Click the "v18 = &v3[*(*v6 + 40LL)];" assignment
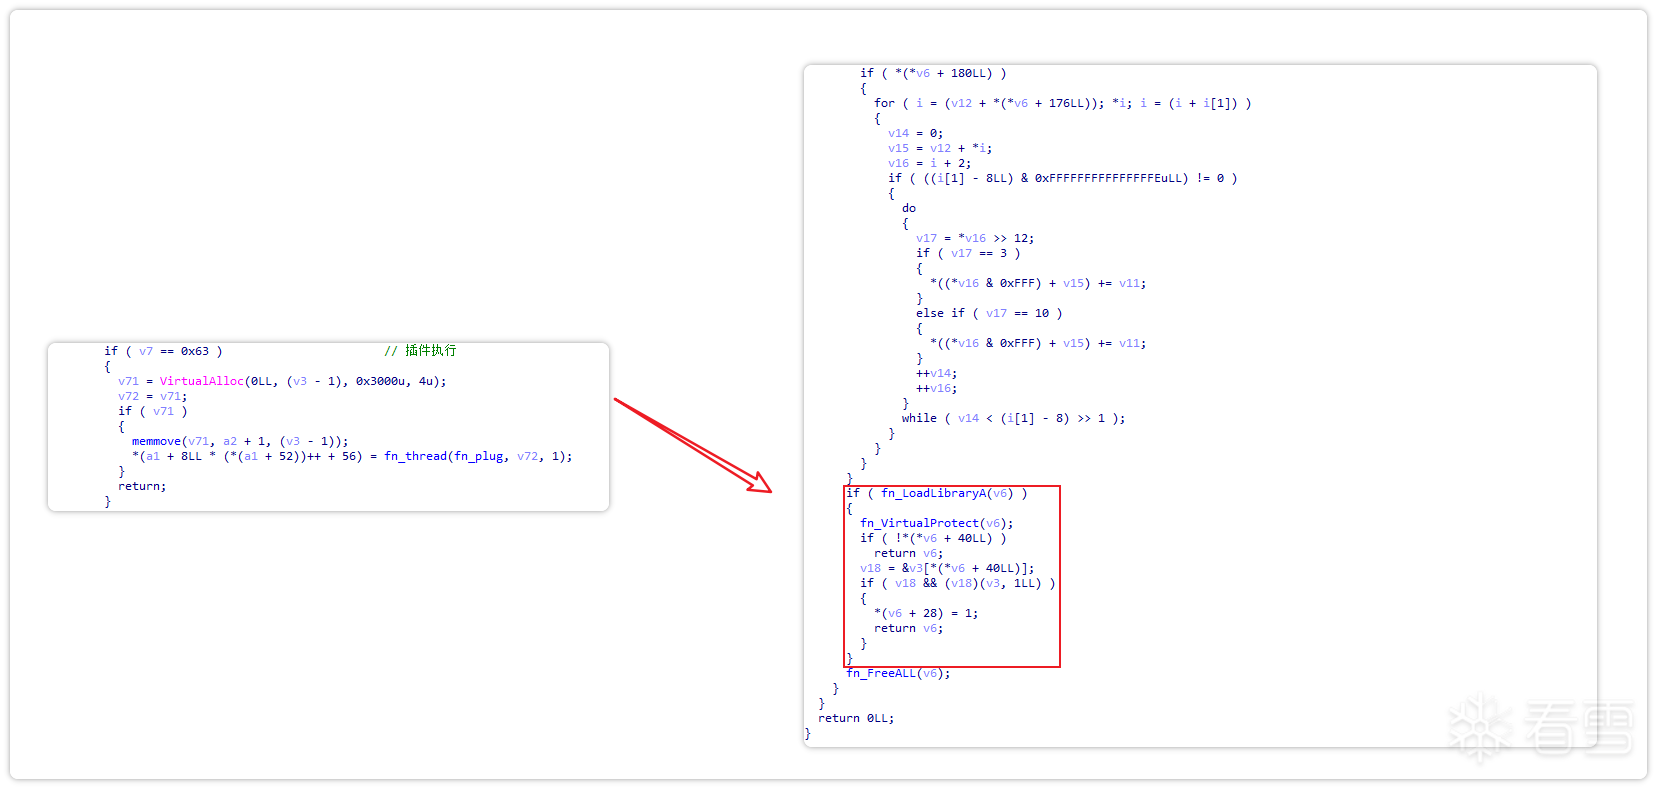This screenshot has width=1657, height=789. pos(947,568)
